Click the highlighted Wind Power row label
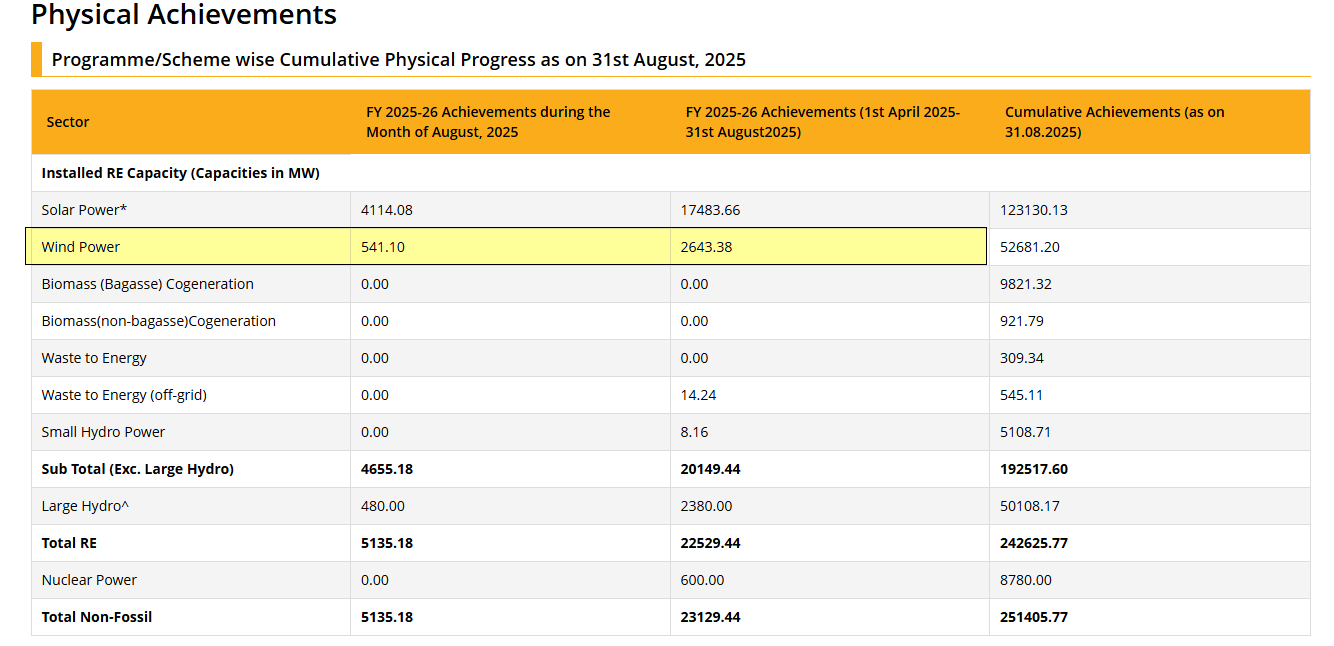 [x=80, y=247]
